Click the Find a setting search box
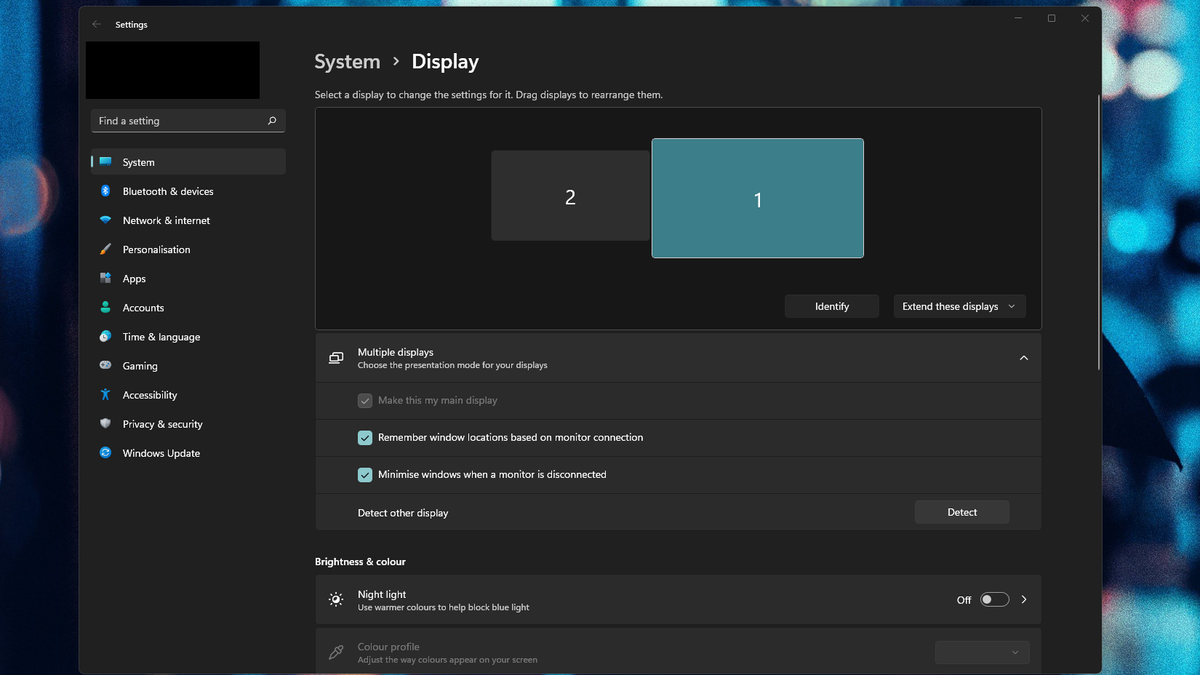Image resolution: width=1200 pixels, height=675 pixels. [180, 121]
